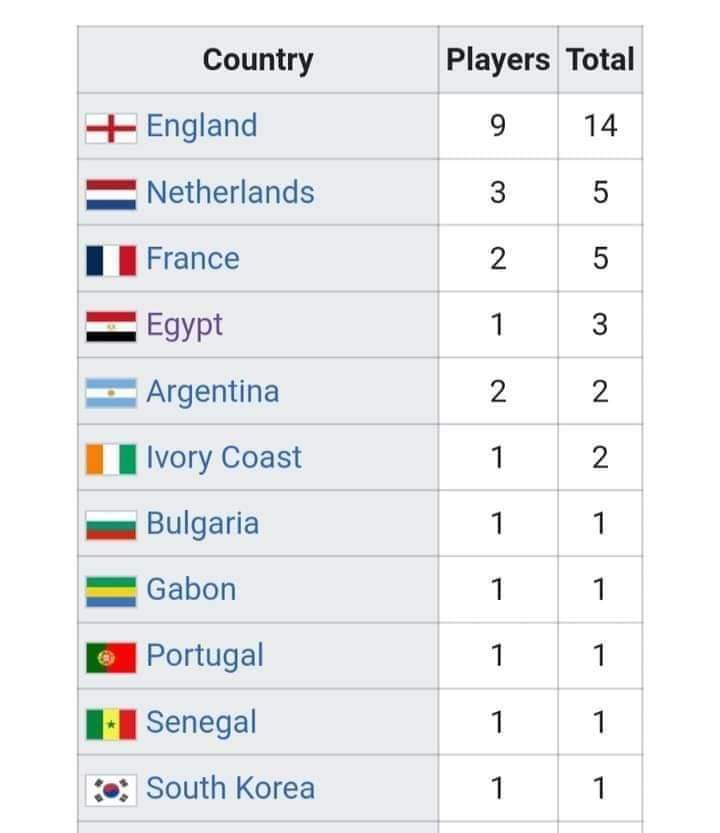Select the Country column header
The height and width of the screenshot is (833, 720).
click(258, 60)
